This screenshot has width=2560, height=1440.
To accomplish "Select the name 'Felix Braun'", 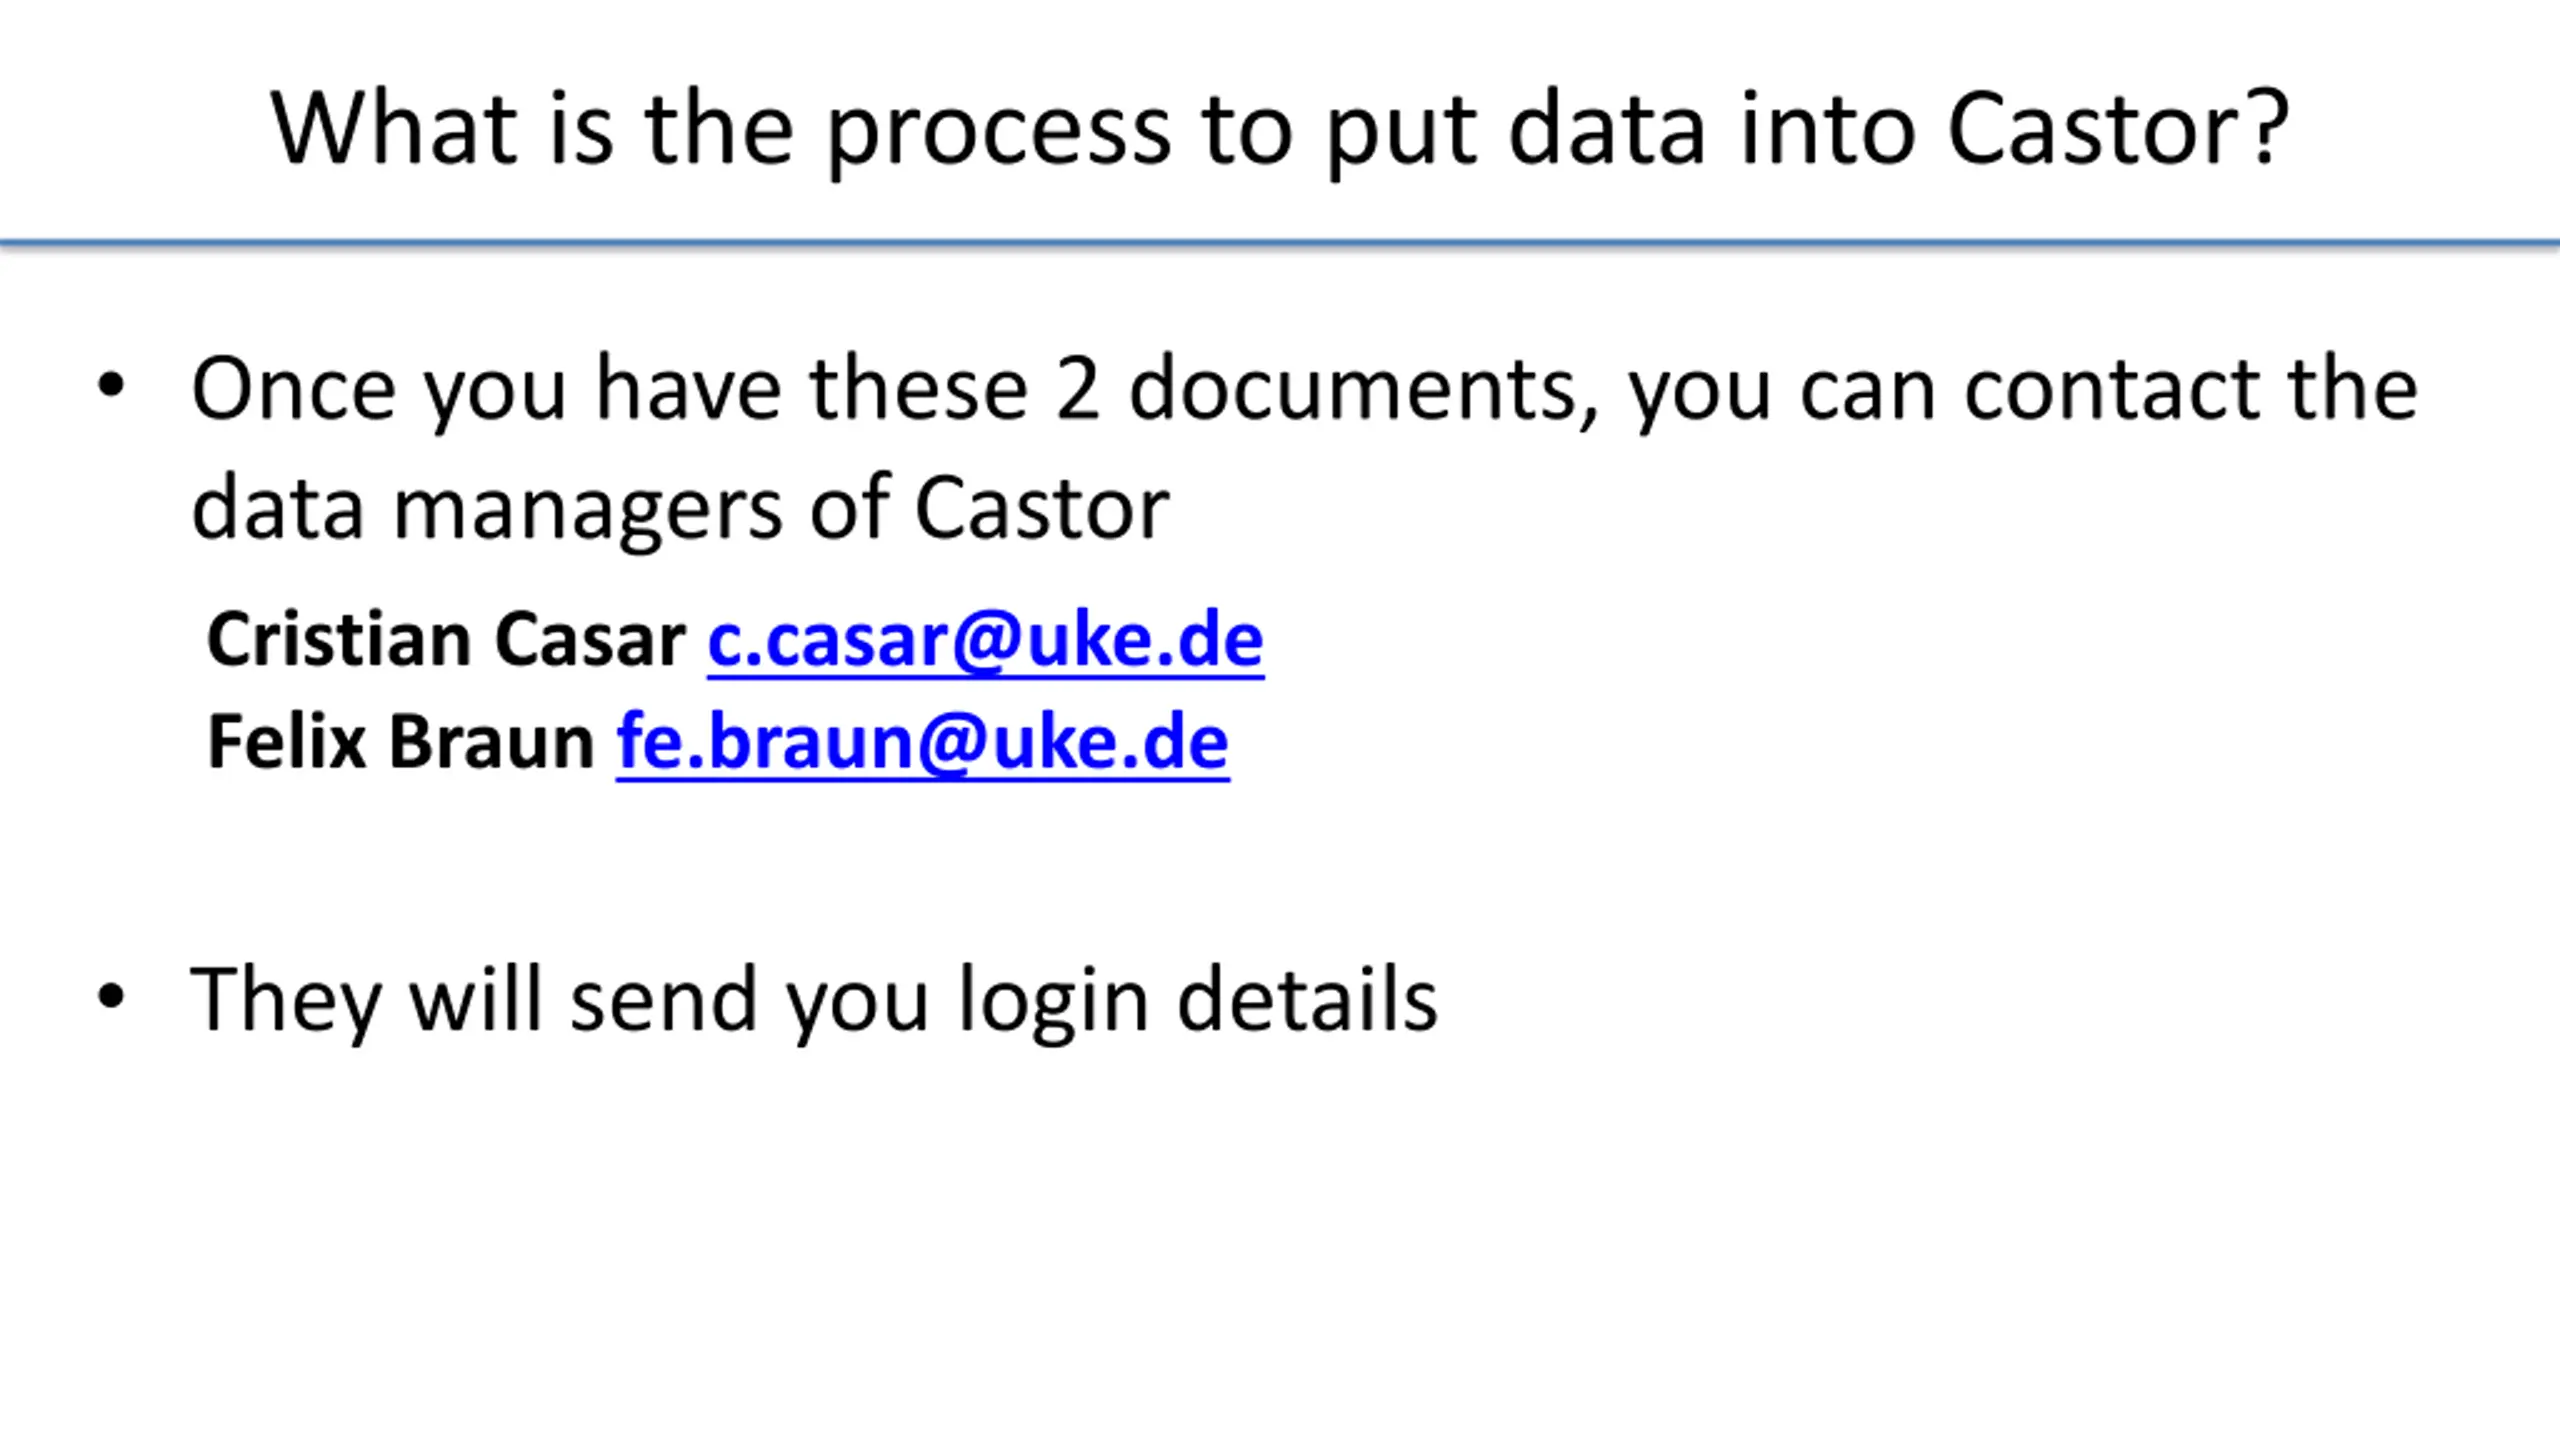I will 400,742.
